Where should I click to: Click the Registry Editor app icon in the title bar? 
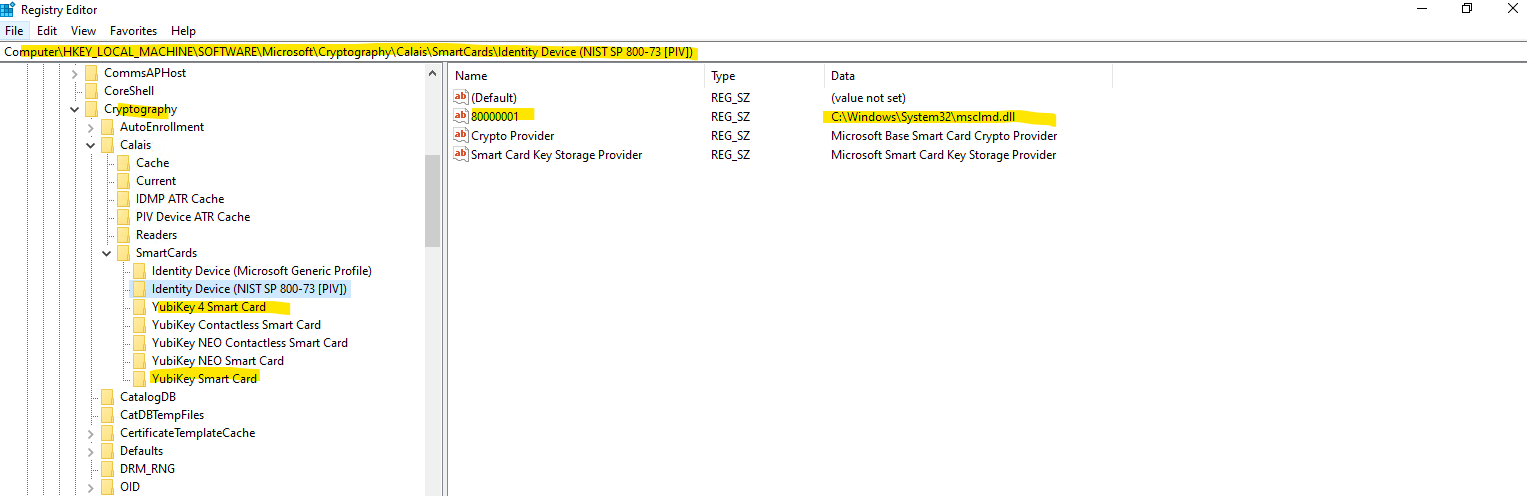[7, 8]
